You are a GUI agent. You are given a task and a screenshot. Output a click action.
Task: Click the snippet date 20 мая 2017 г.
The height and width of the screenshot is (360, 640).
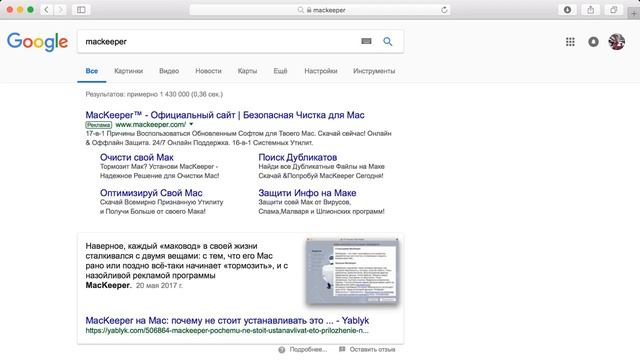point(159,285)
